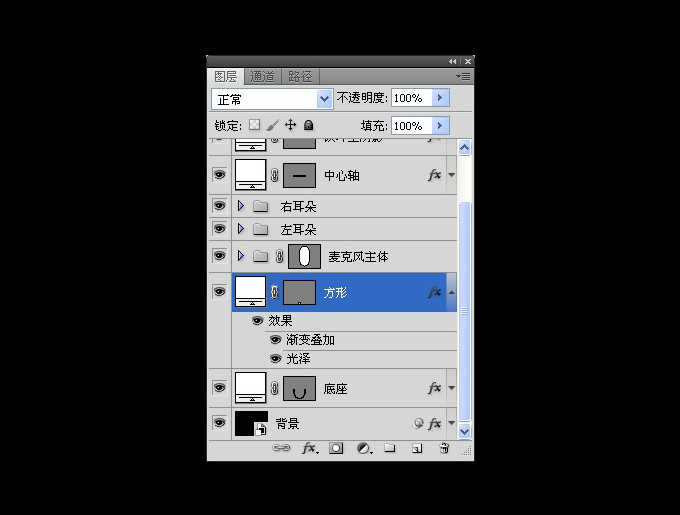This screenshot has width=680, height=515.
Task: Create a new layer icon
Action: [417, 448]
